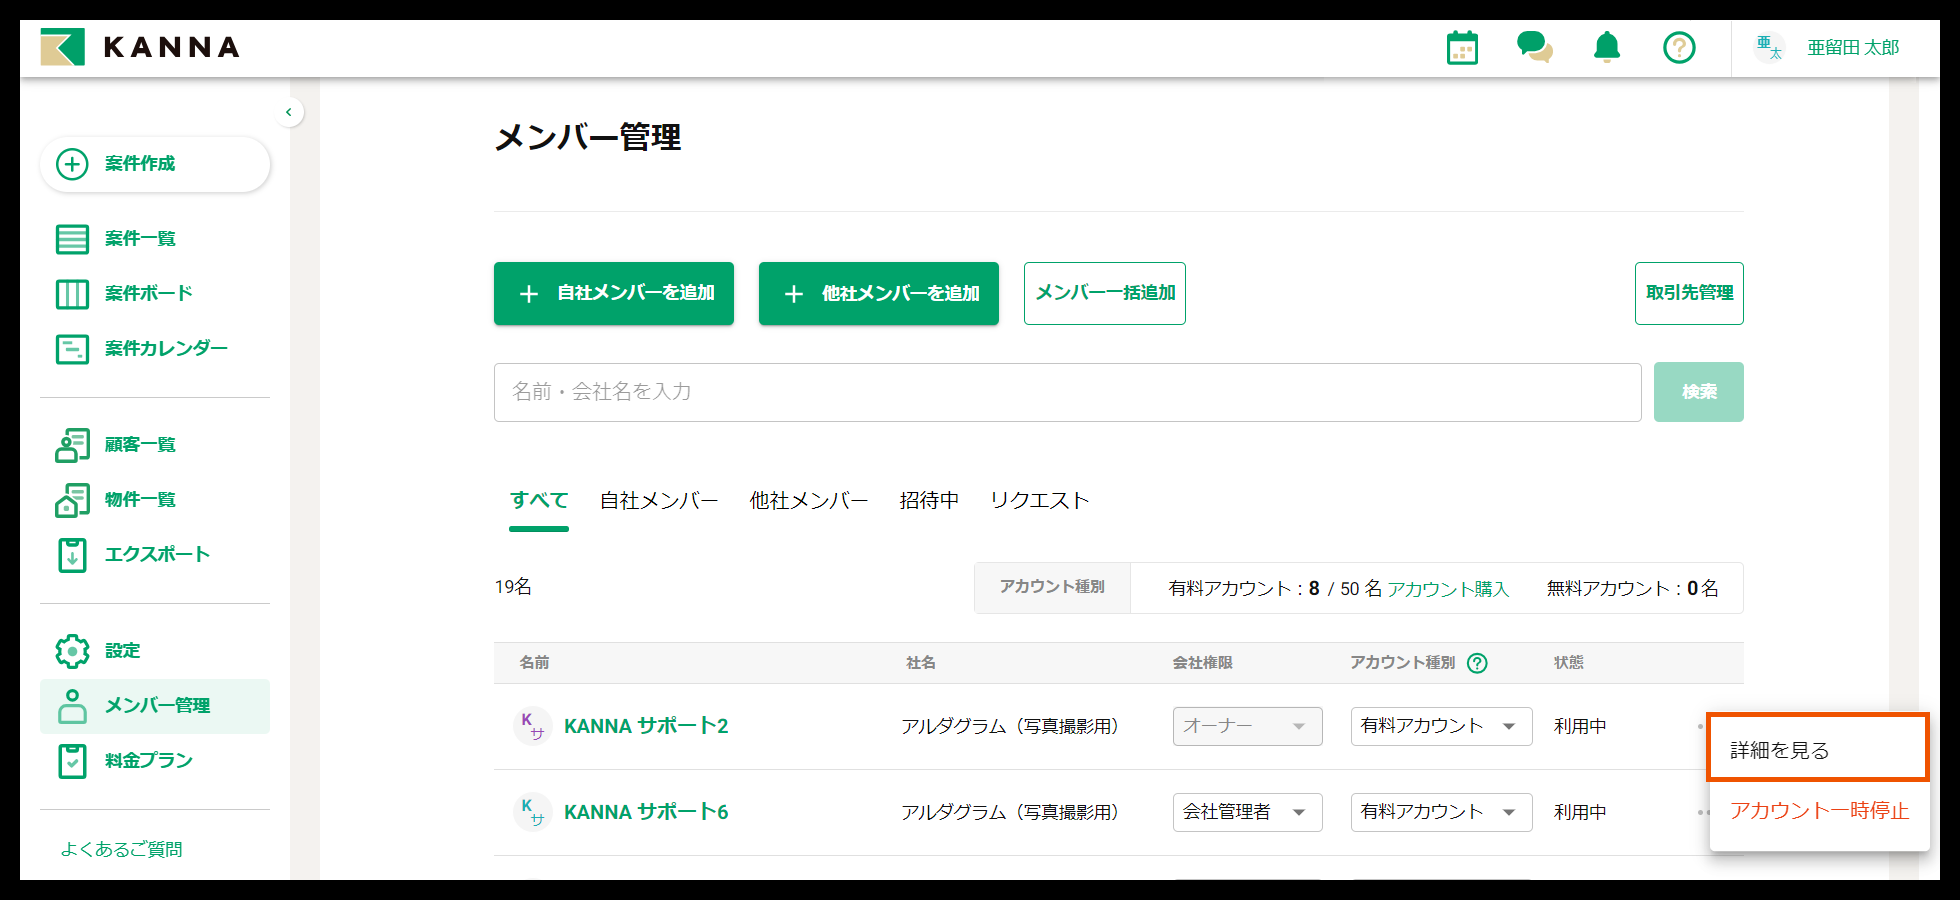1960x900 pixels.
Task: Click the アカウント種別 help icon
Action: (1477, 663)
